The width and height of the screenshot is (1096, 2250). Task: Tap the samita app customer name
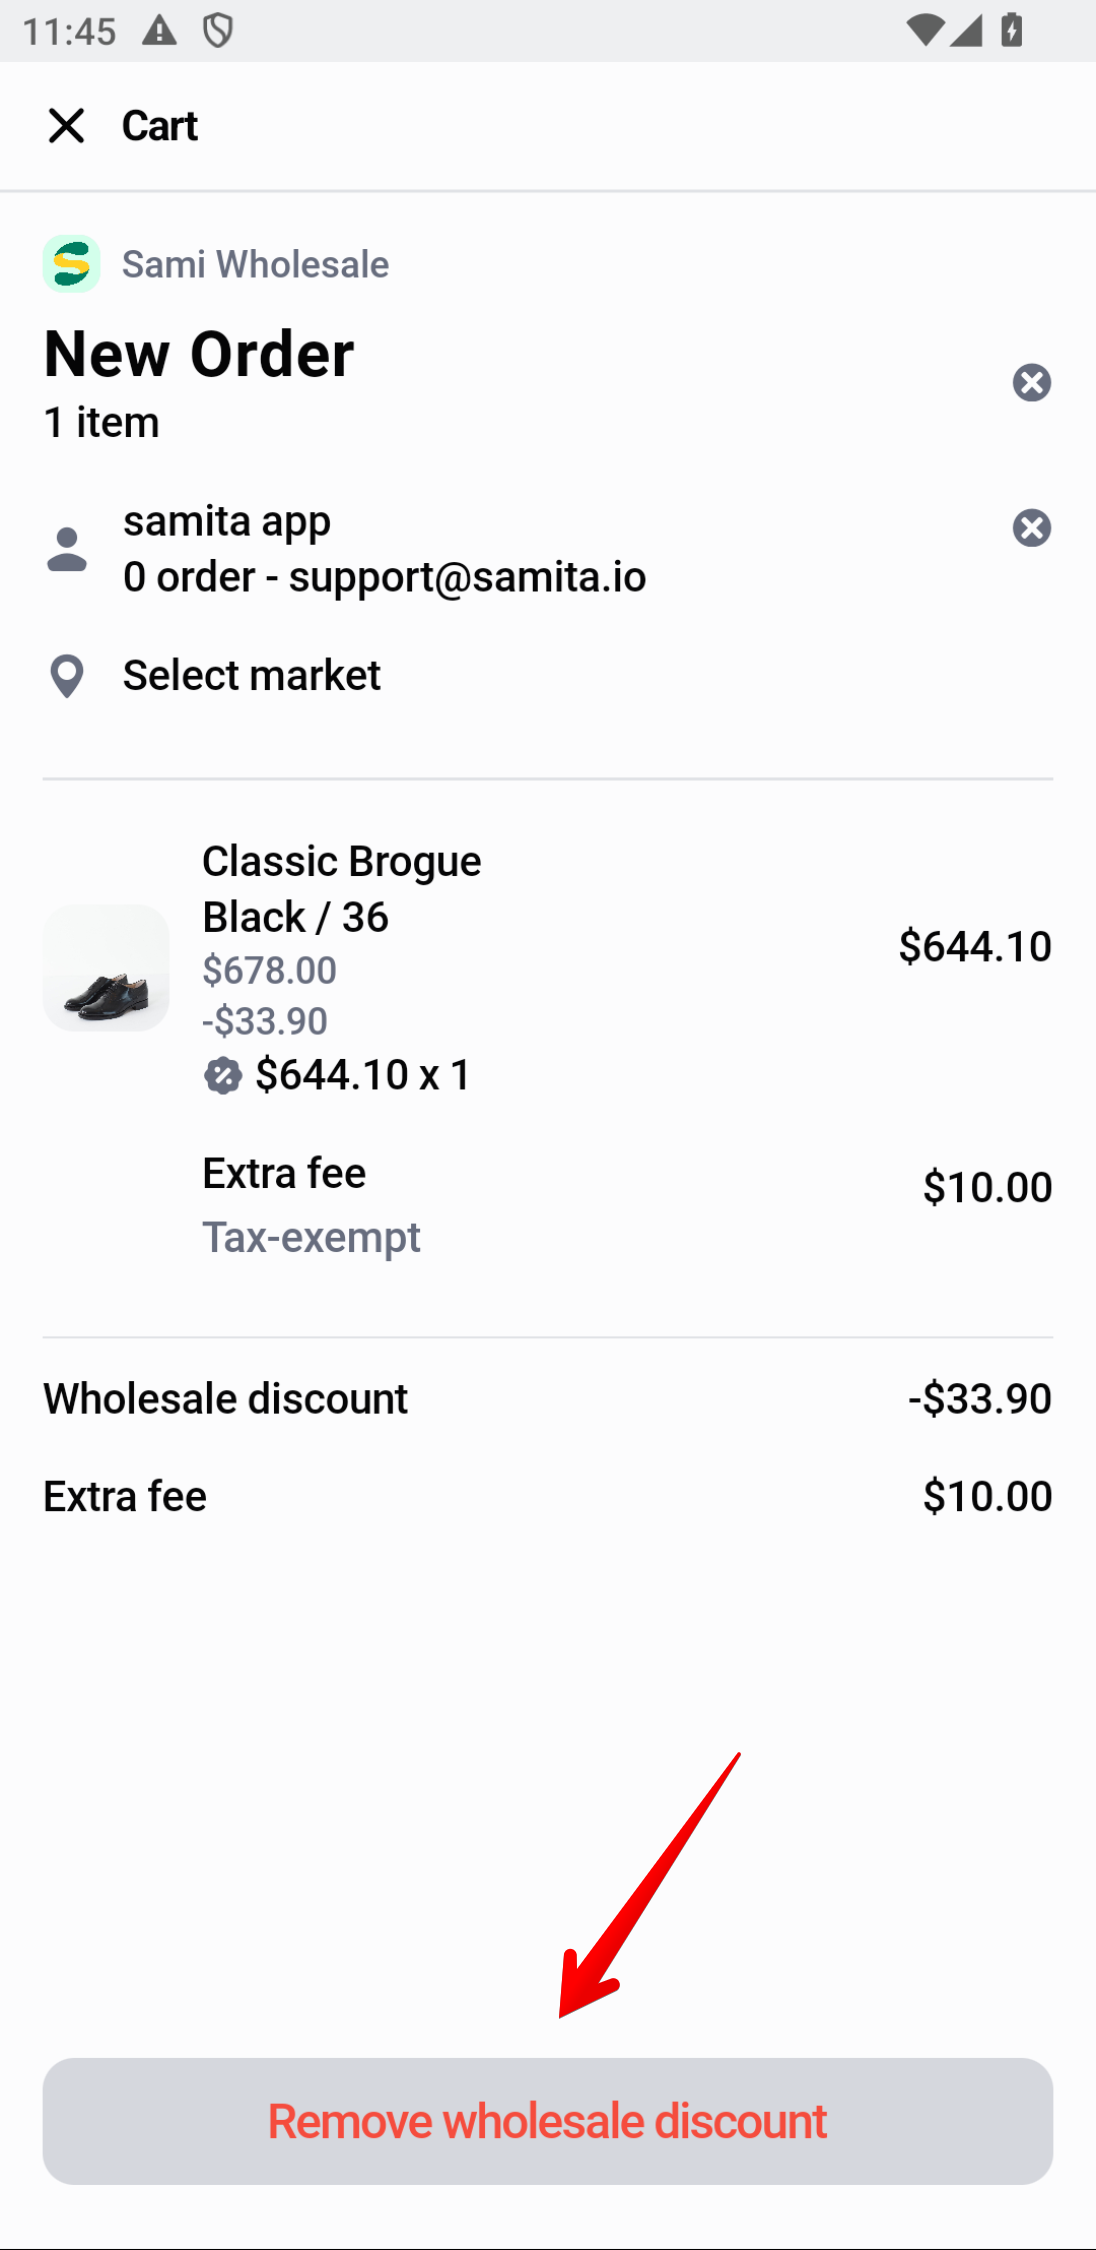coord(227,522)
